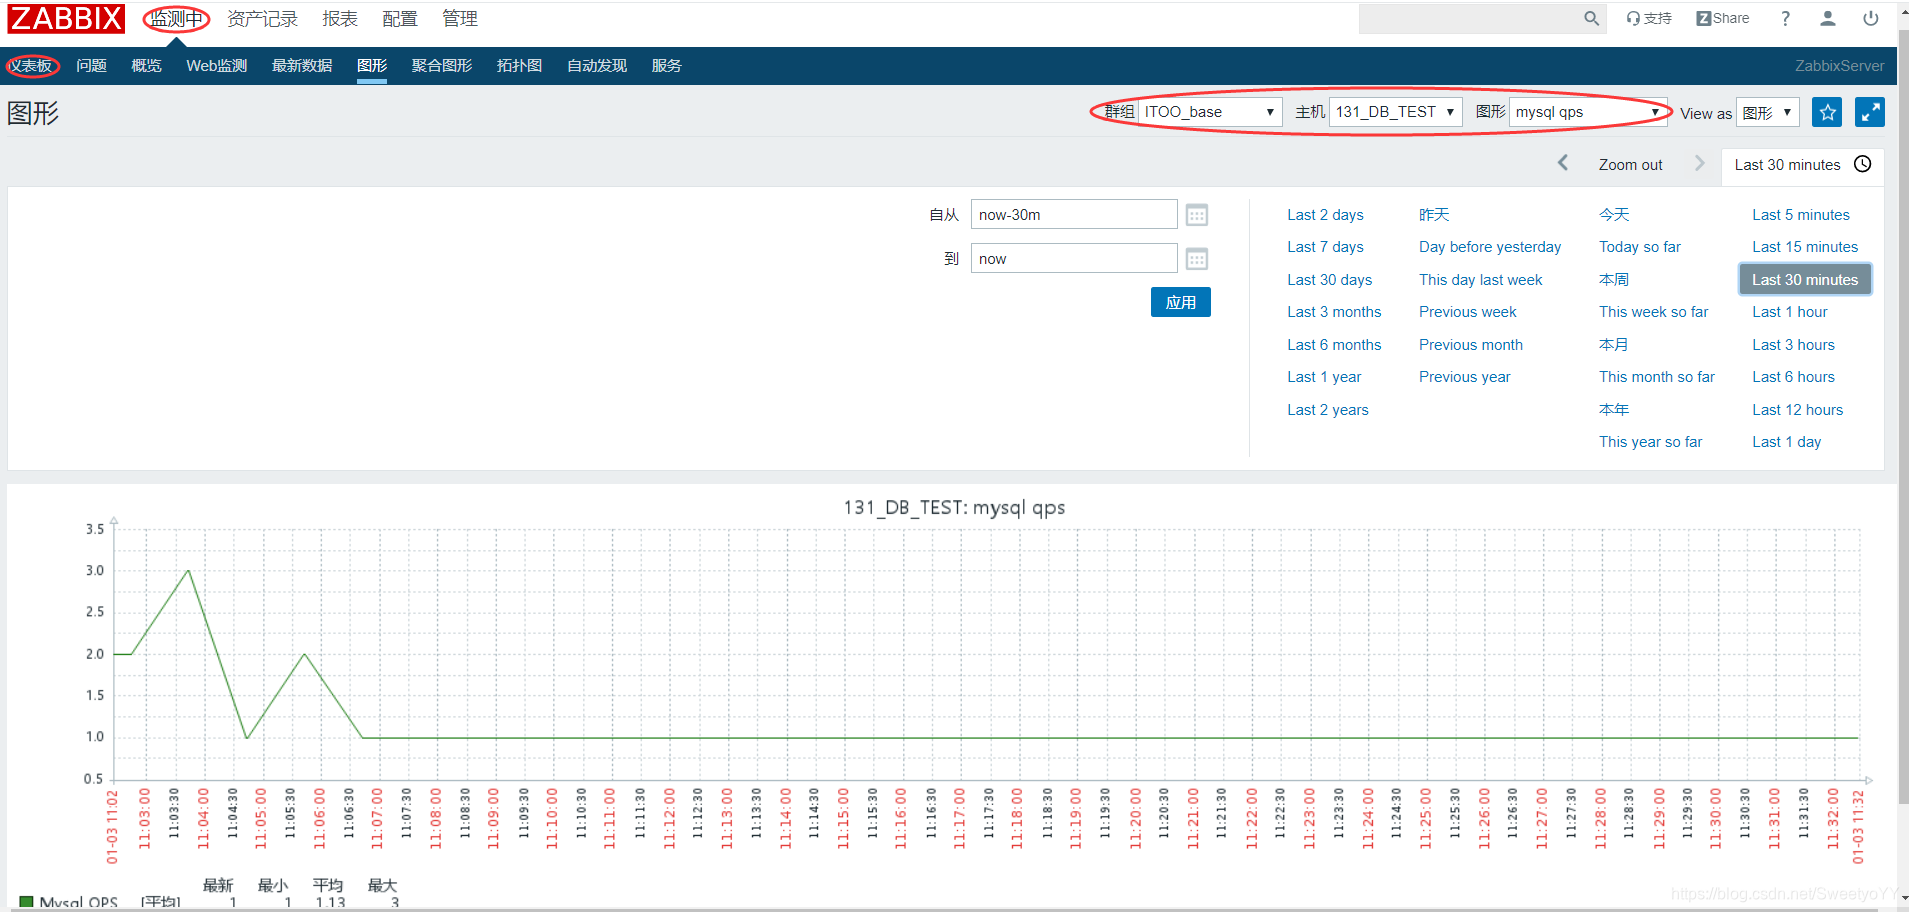Image resolution: width=1909 pixels, height=912 pixels.
Task: Open the help question mark
Action: tap(1785, 18)
